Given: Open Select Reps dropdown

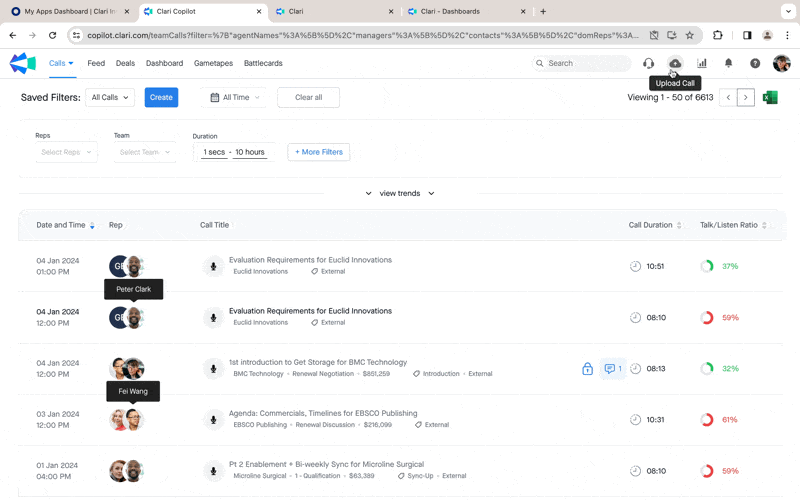Looking at the screenshot, I should tap(66, 152).
